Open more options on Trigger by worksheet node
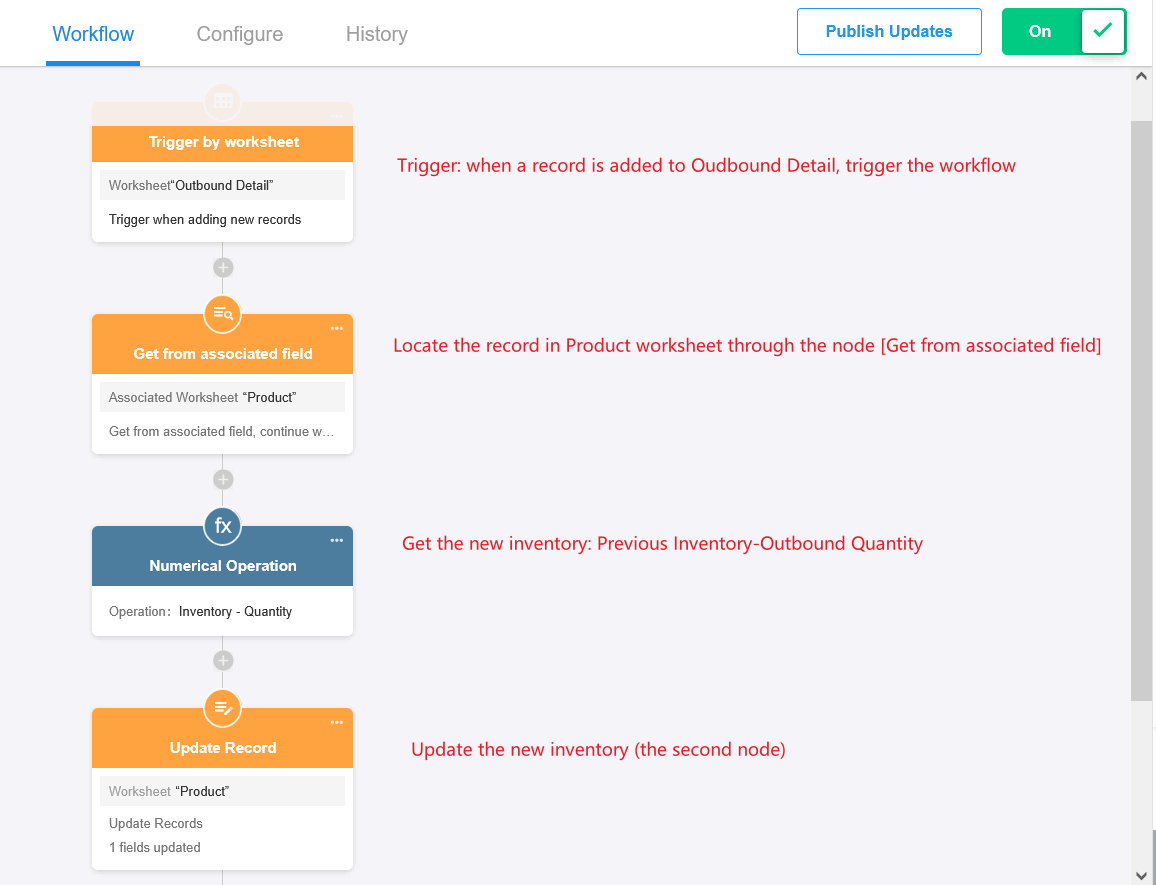The height and width of the screenshot is (885, 1156). coord(337,117)
